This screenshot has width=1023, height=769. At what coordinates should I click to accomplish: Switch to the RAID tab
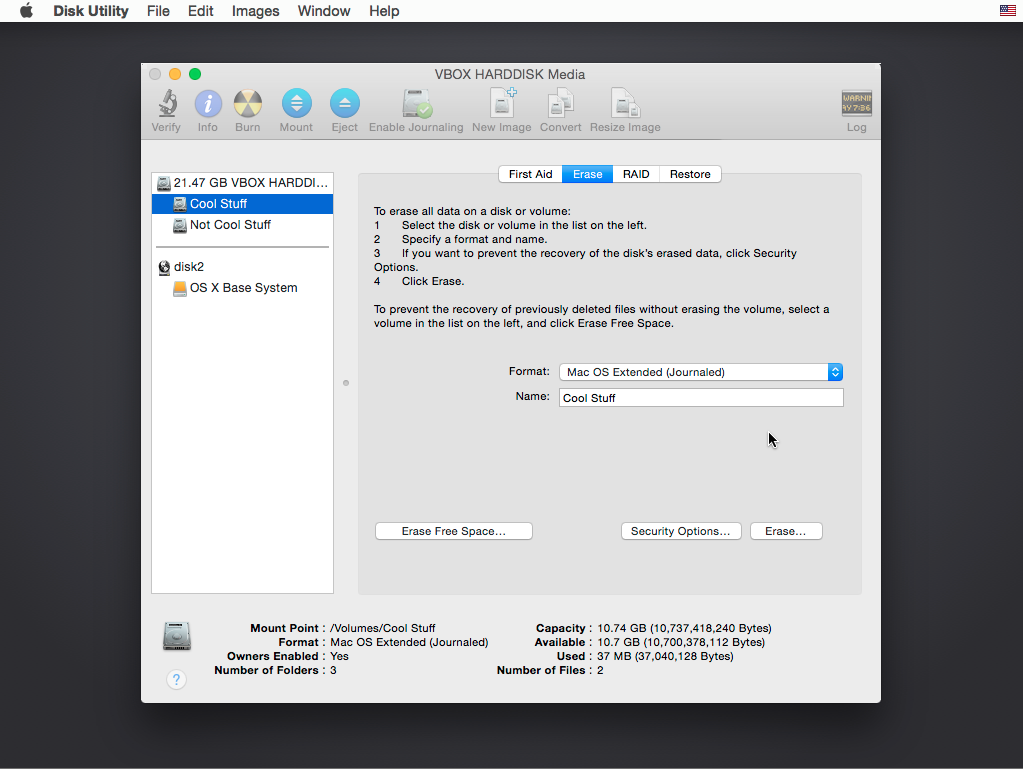(x=636, y=174)
